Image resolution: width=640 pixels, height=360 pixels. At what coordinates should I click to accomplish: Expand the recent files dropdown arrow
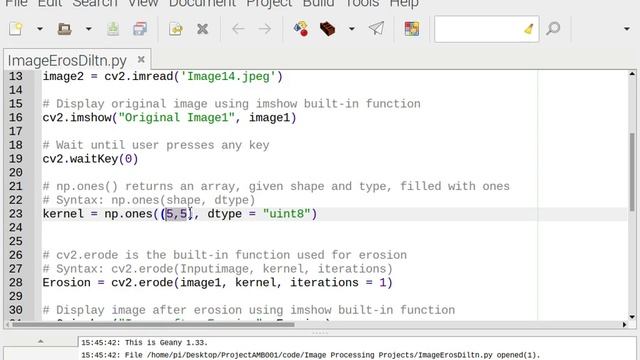pos(88,29)
